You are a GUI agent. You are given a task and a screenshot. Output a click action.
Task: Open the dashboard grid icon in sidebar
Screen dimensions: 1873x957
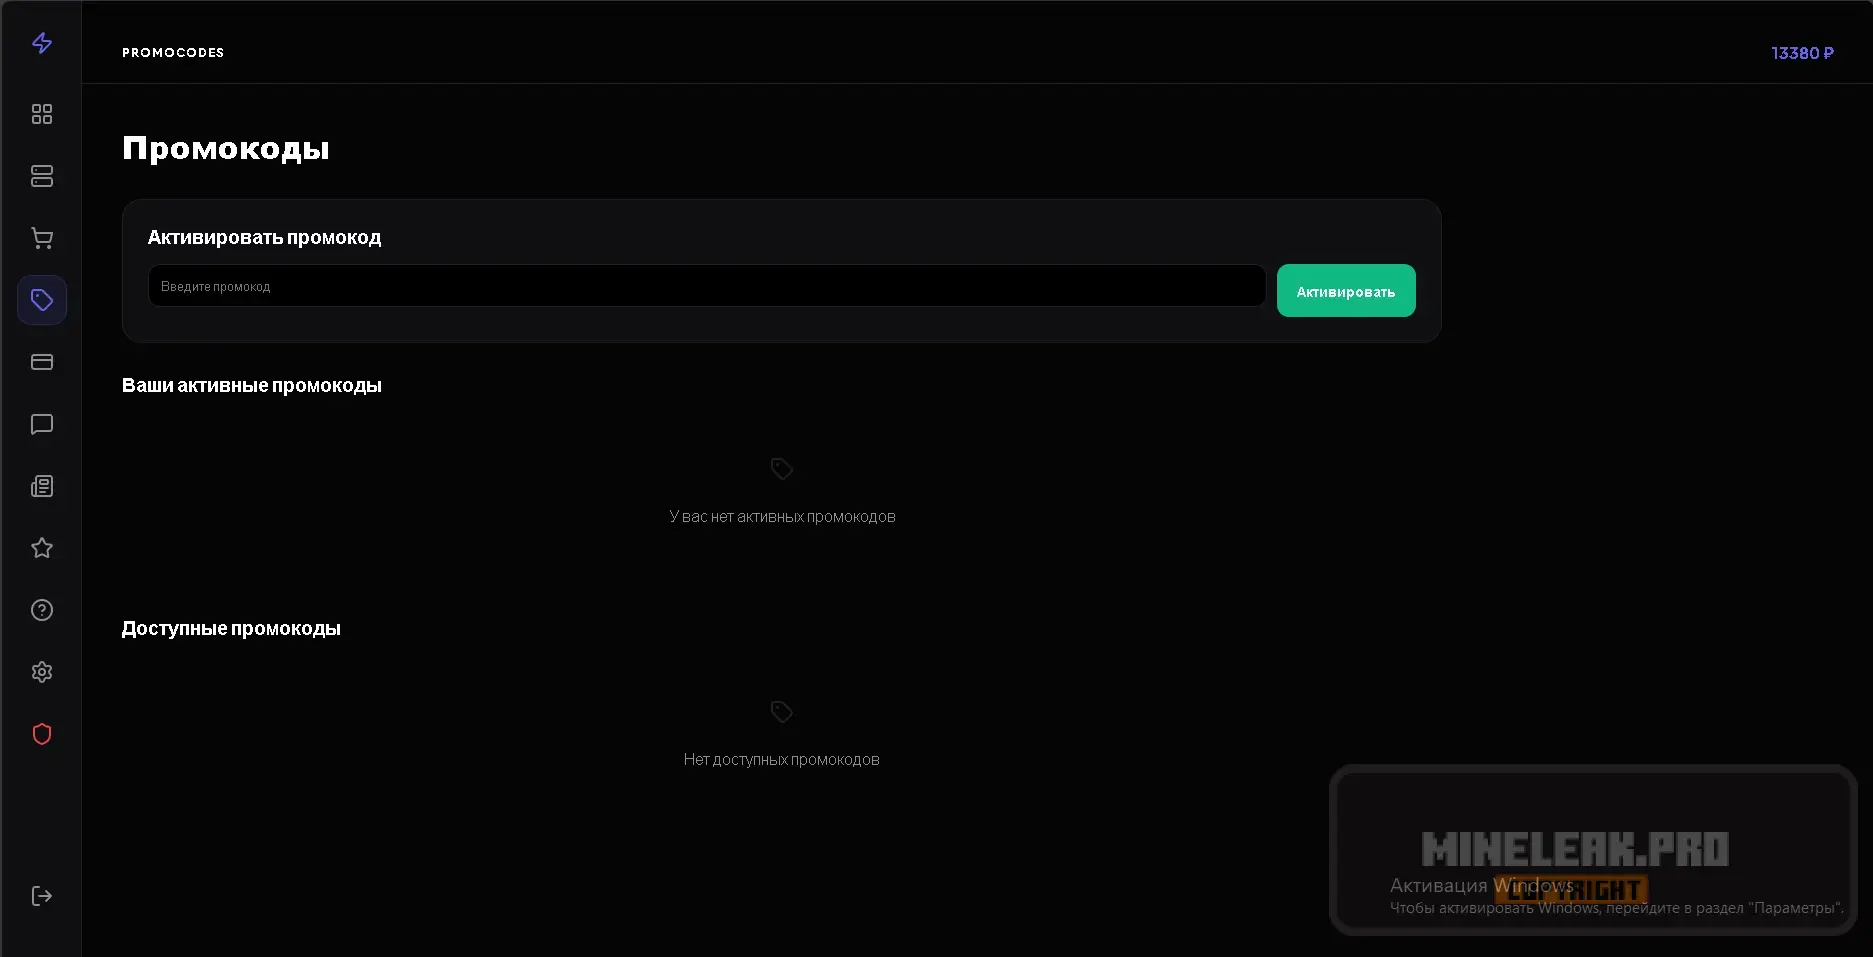[42, 115]
